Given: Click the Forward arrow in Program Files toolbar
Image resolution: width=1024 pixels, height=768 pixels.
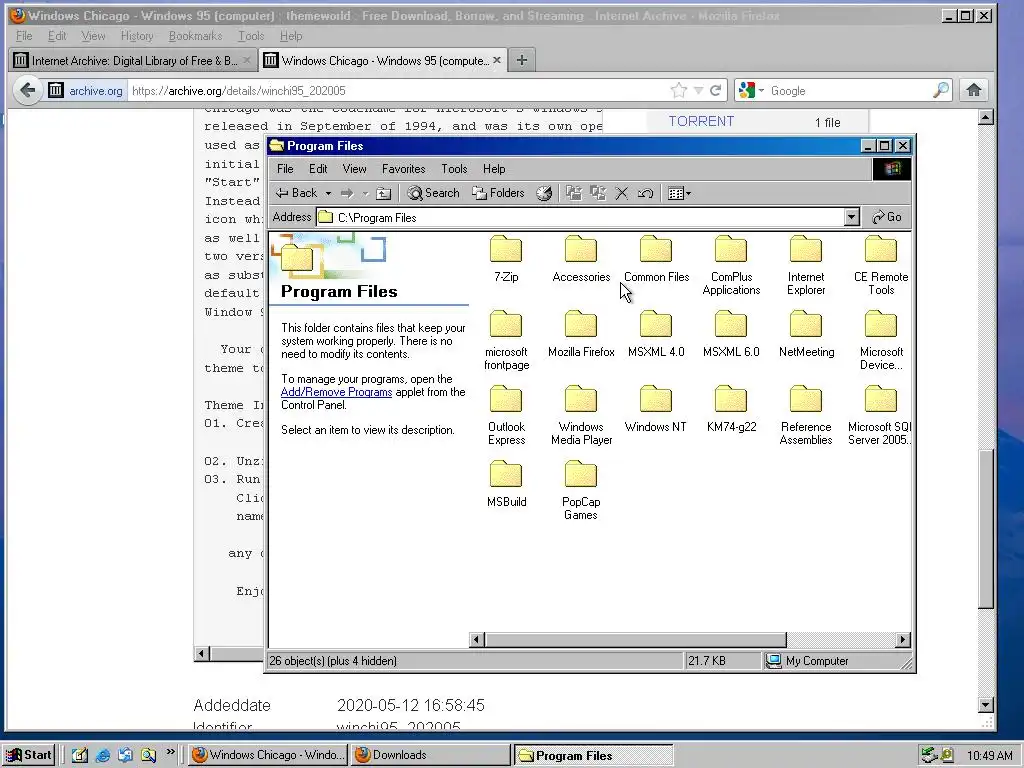Looking at the screenshot, I should pyautogui.click(x=347, y=193).
